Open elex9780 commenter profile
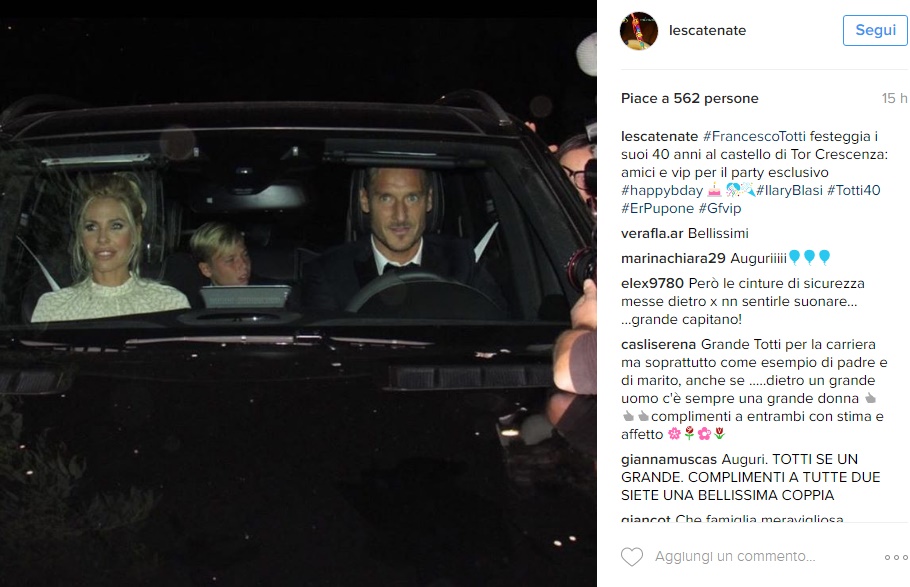The height and width of the screenshot is (587, 910). [652, 283]
